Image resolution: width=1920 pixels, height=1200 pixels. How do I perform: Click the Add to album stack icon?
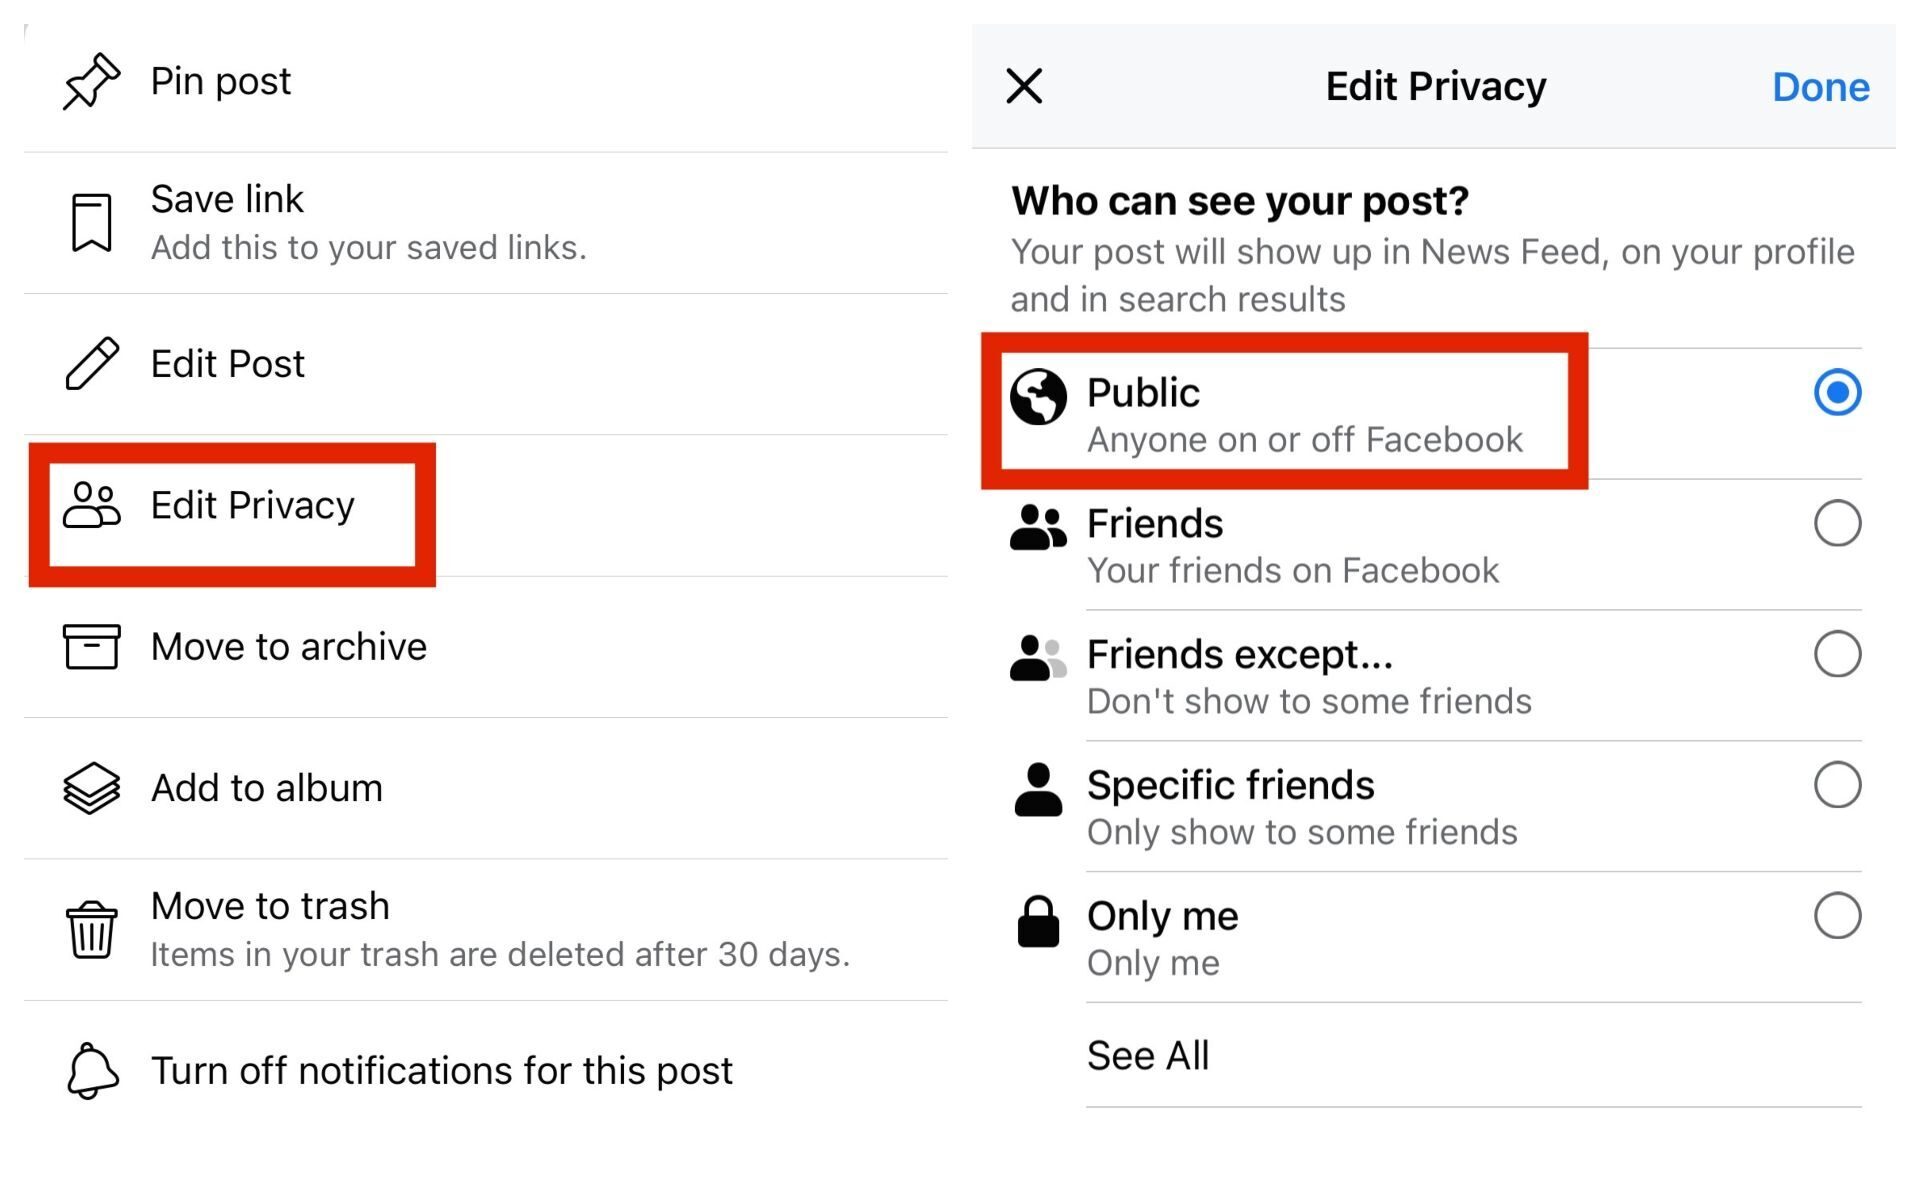91,788
